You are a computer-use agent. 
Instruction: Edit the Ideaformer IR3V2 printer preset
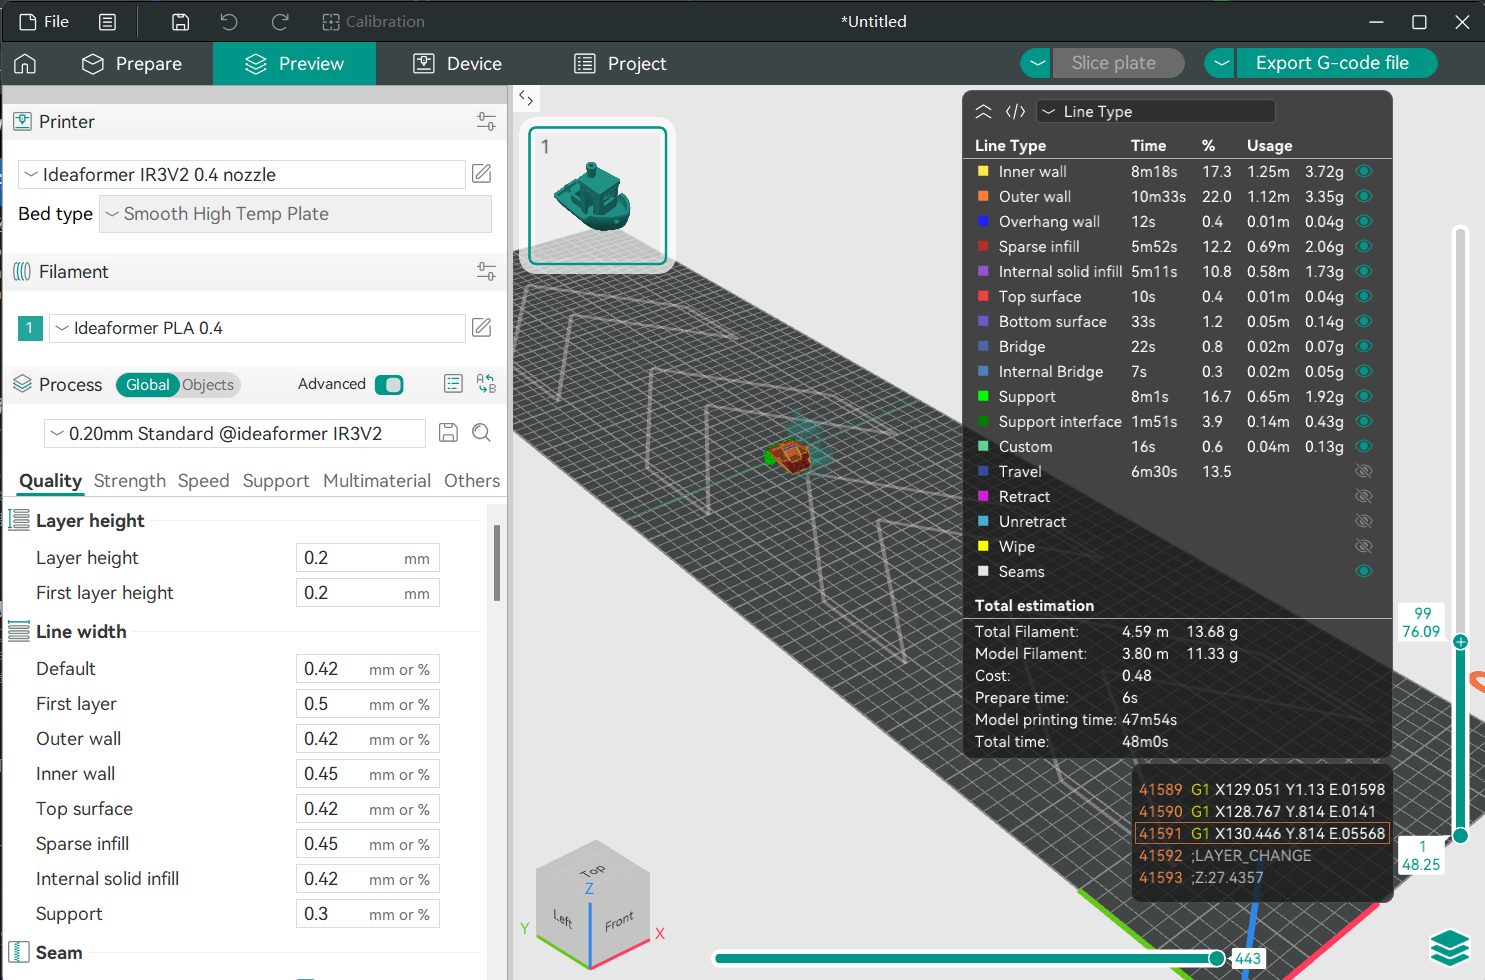(x=481, y=174)
